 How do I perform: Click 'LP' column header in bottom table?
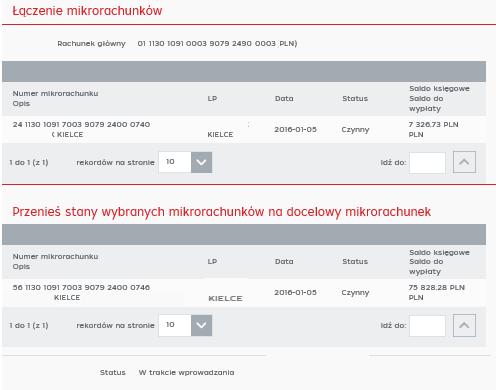(x=212, y=262)
